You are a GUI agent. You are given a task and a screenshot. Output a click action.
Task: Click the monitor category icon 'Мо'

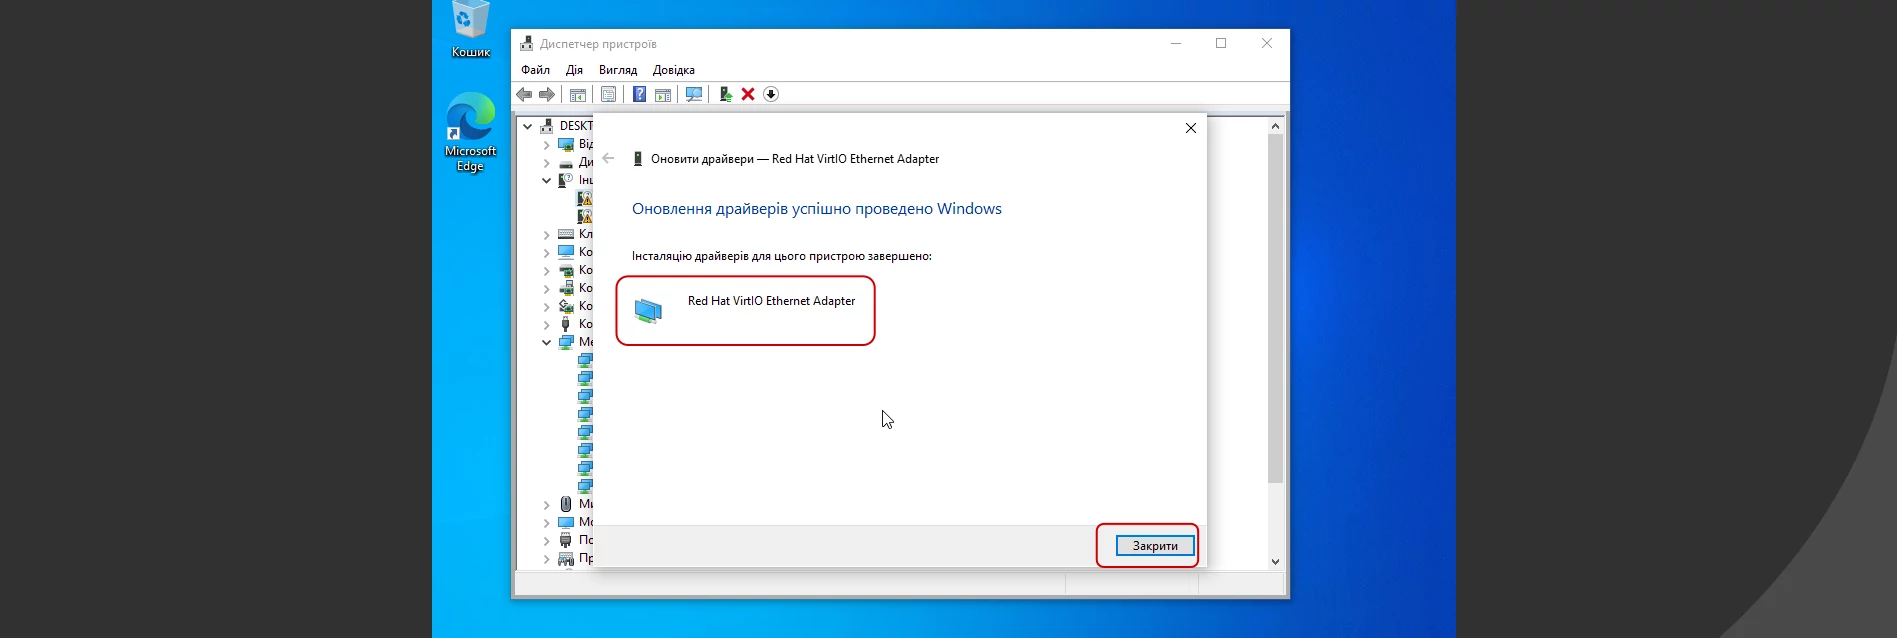[566, 522]
